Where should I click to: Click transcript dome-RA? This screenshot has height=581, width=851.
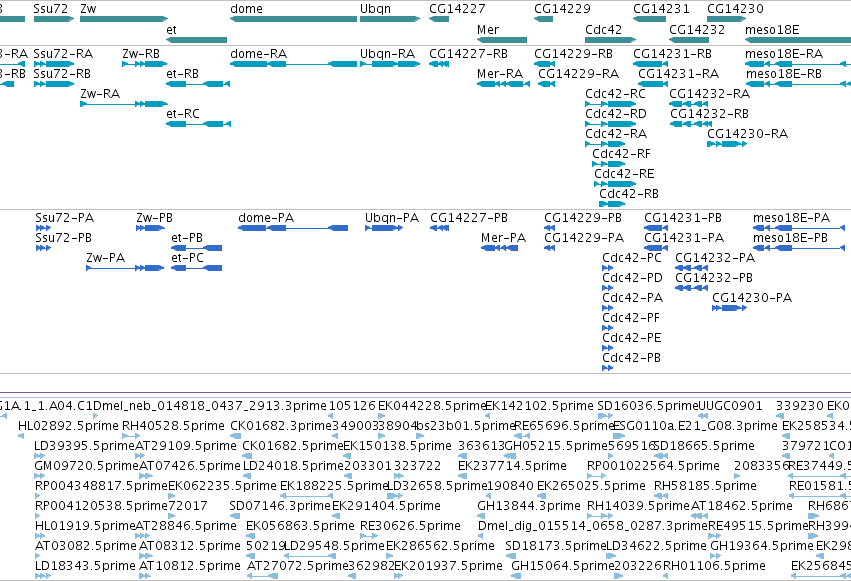point(294,64)
